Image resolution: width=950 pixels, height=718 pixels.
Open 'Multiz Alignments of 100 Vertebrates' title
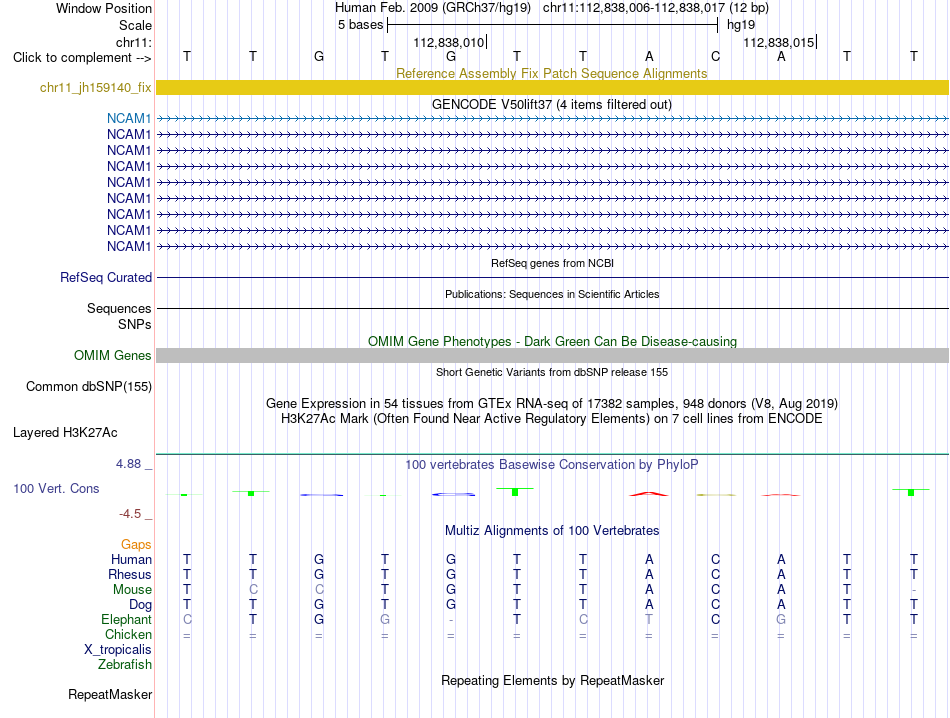pyautogui.click(x=552, y=531)
